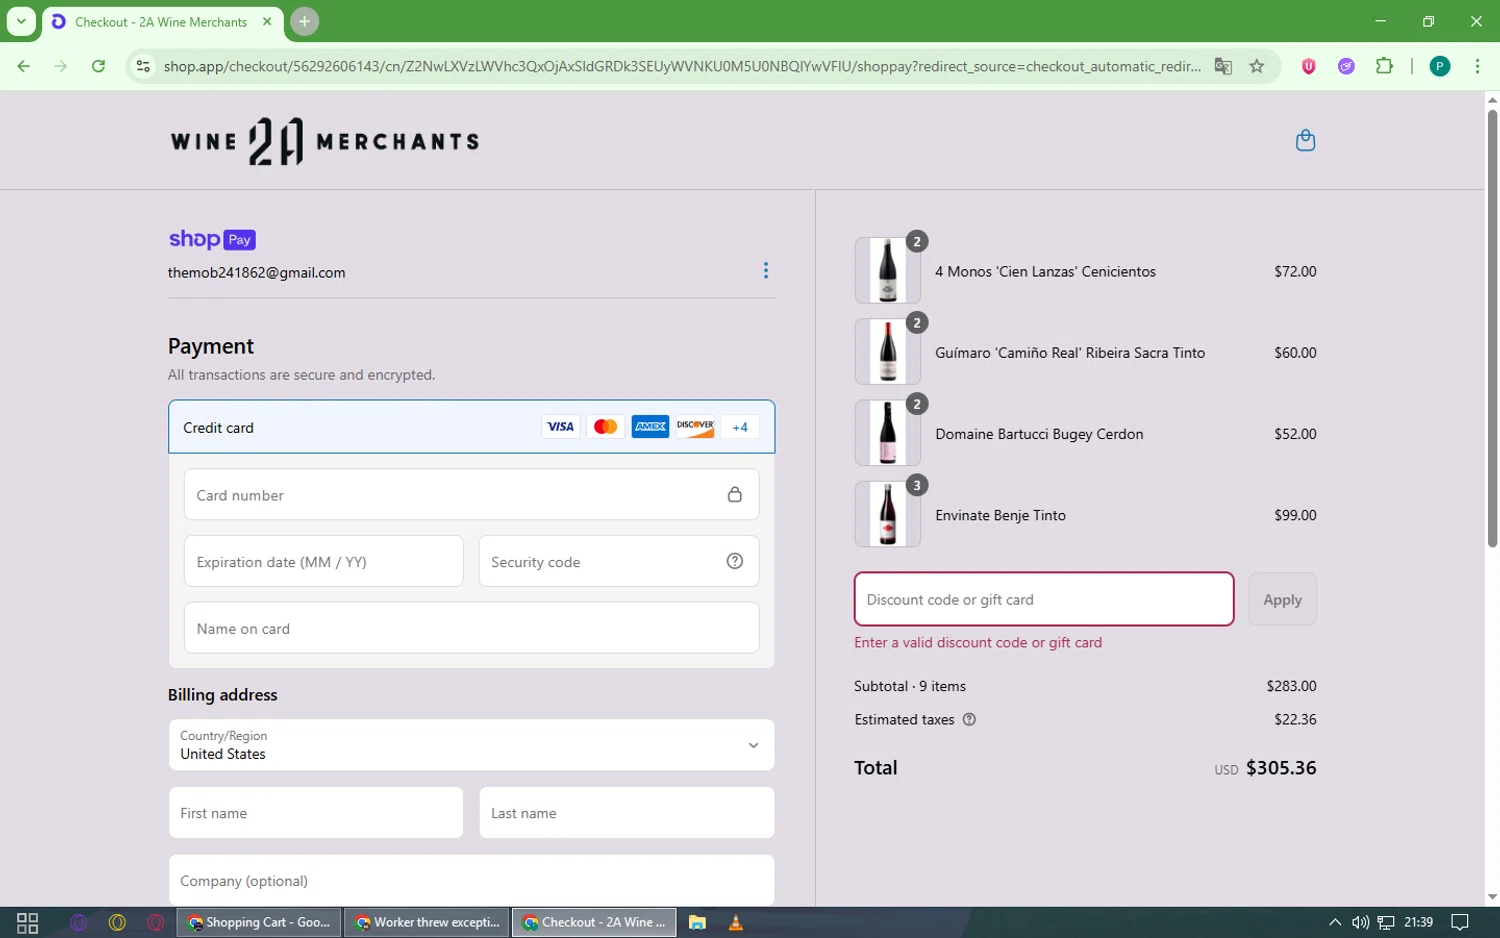Focus the Company (optional) field
The image size is (1500, 938).
(471, 880)
